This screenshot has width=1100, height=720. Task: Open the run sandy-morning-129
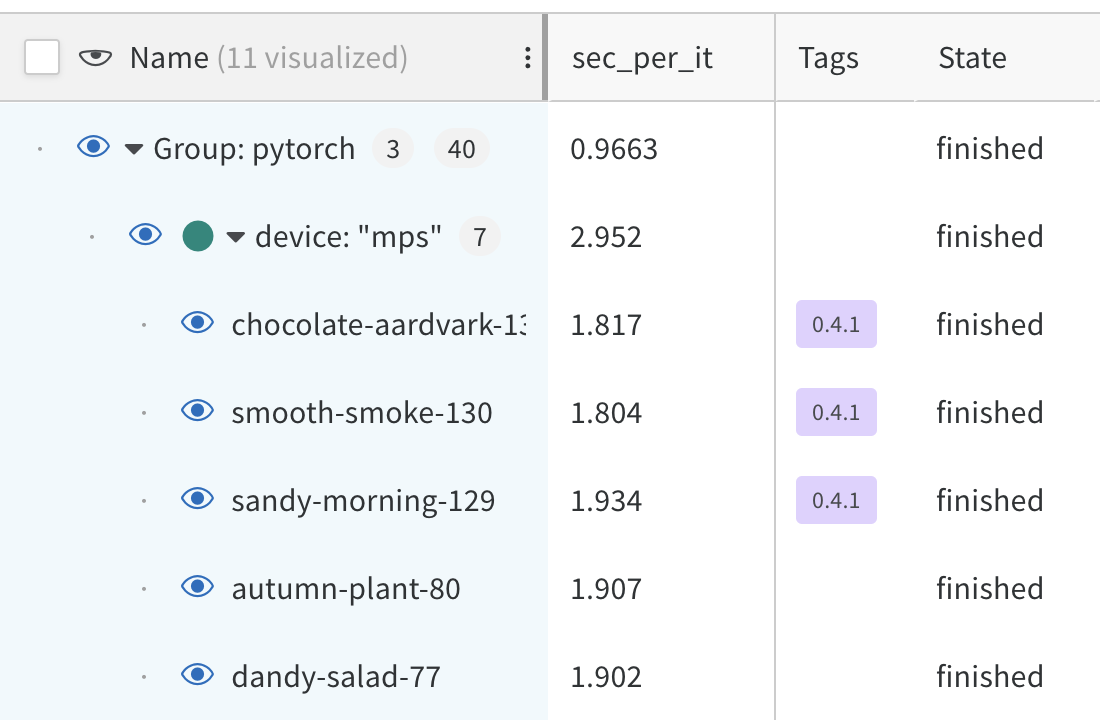tap(364, 499)
